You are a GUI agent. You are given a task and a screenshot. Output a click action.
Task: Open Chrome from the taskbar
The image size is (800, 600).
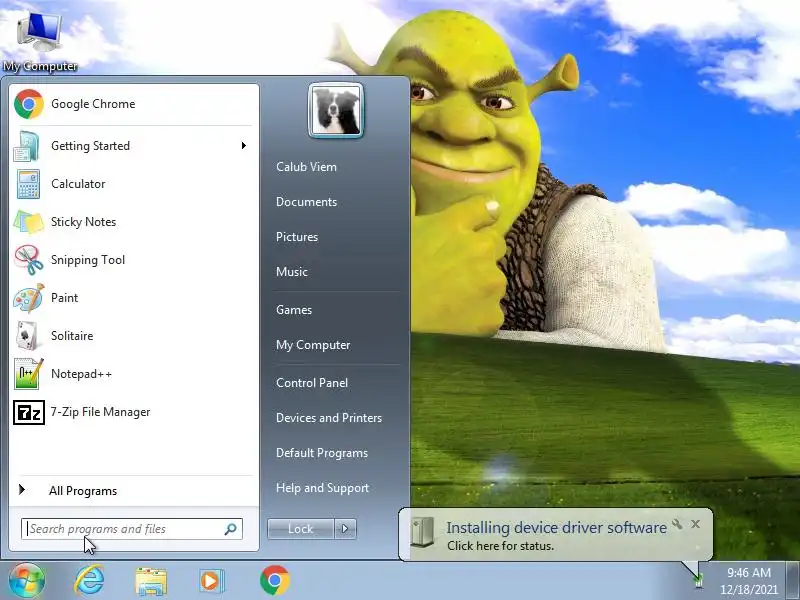[x=274, y=581]
